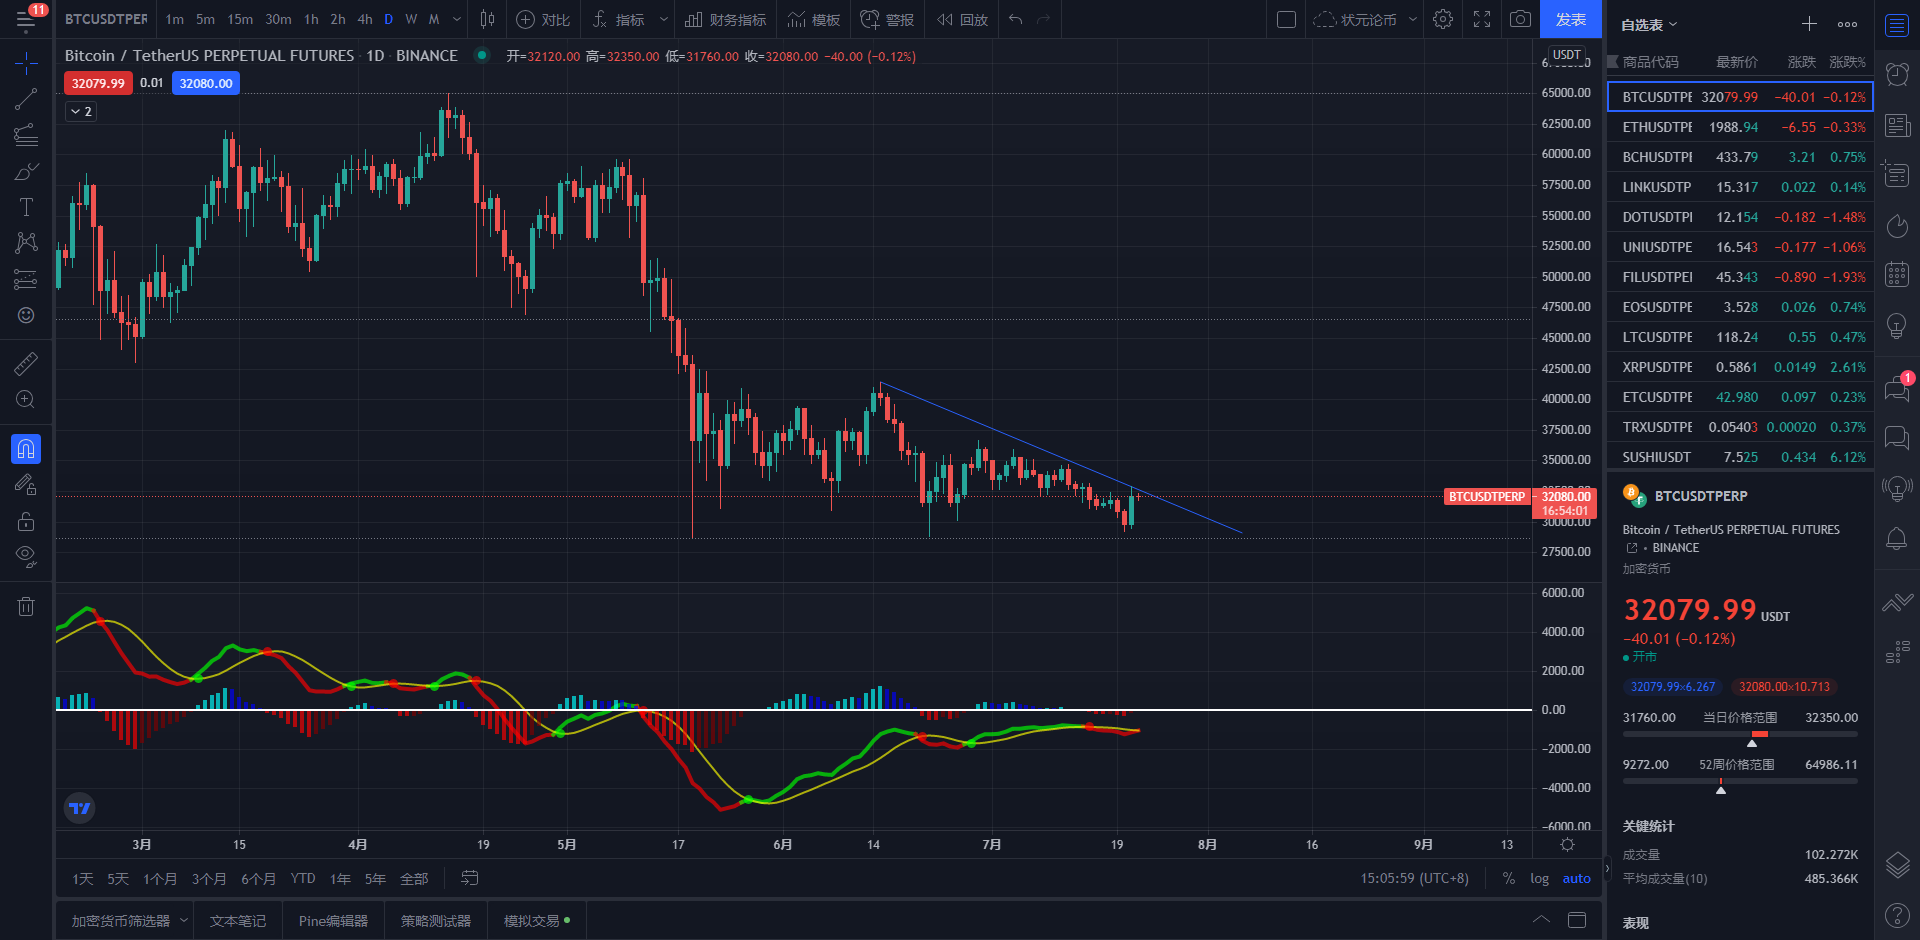Screen dimensions: 1920x940
Task: Select the crosshair cursor tool
Action: [26, 63]
